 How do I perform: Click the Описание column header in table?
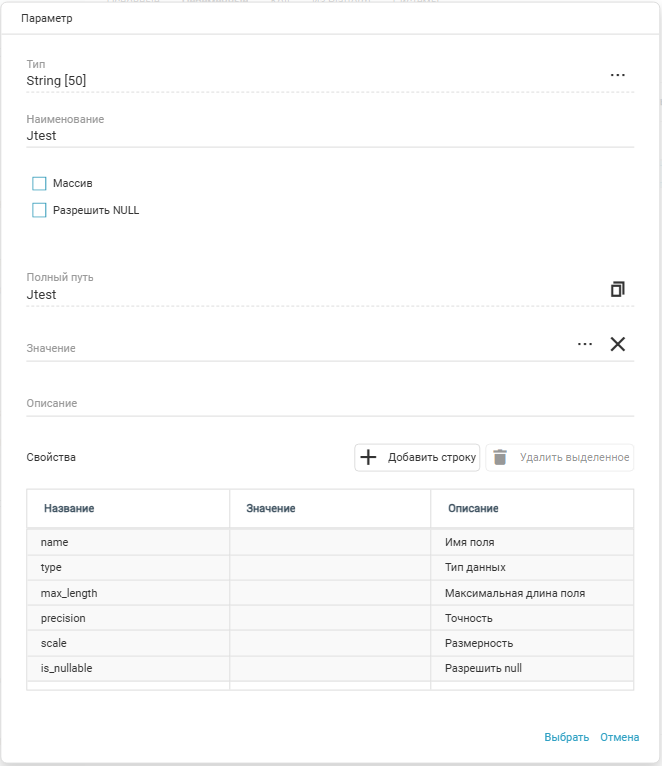tap(473, 508)
